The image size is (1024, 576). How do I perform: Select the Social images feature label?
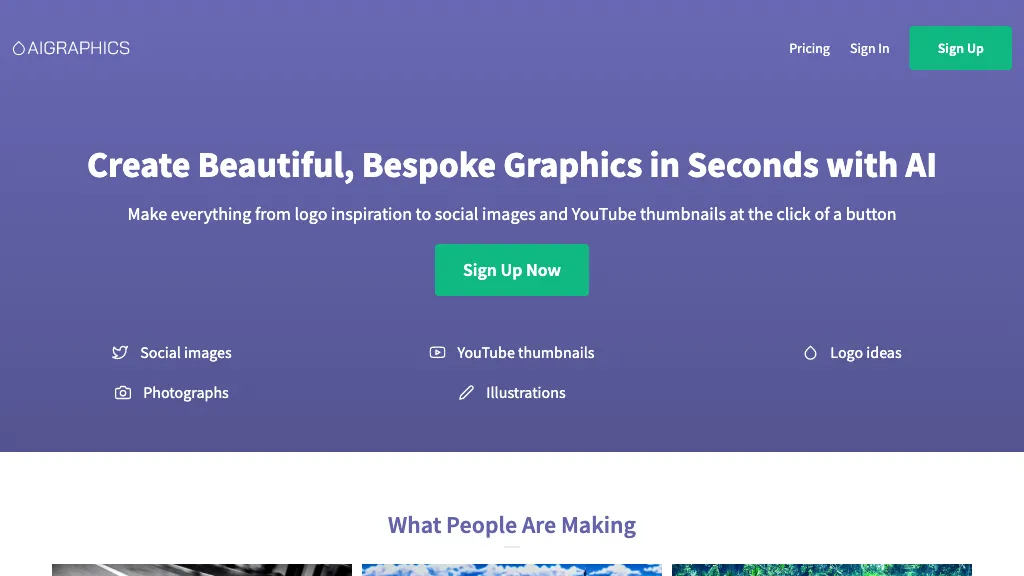click(186, 352)
